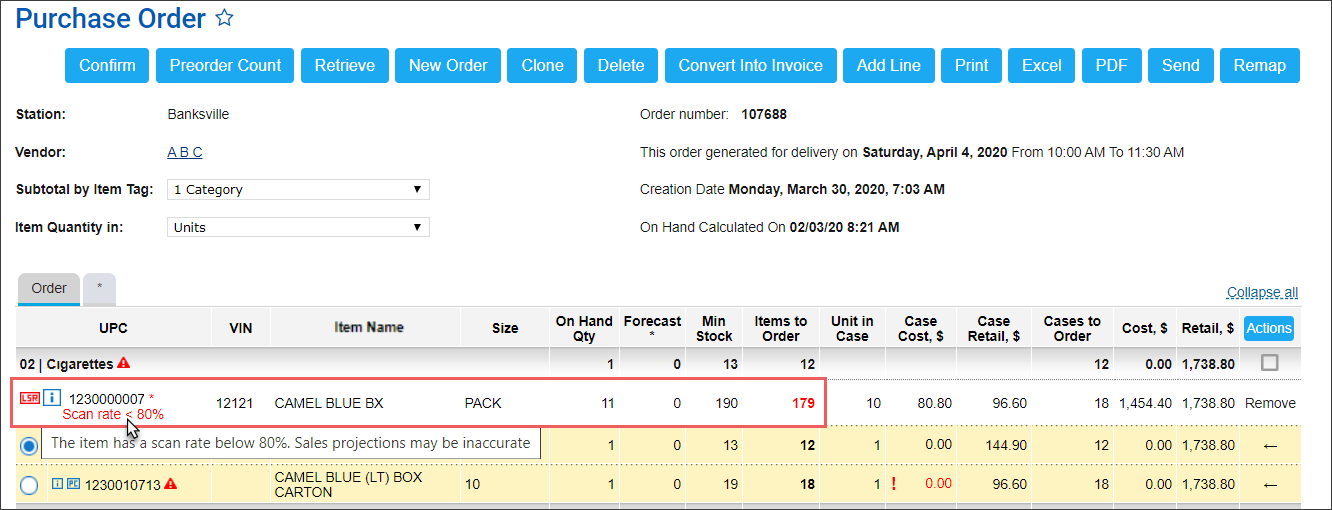The width and height of the screenshot is (1332, 510).
Task: Click the left arrow action in the last row
Action: point(1270,485)
